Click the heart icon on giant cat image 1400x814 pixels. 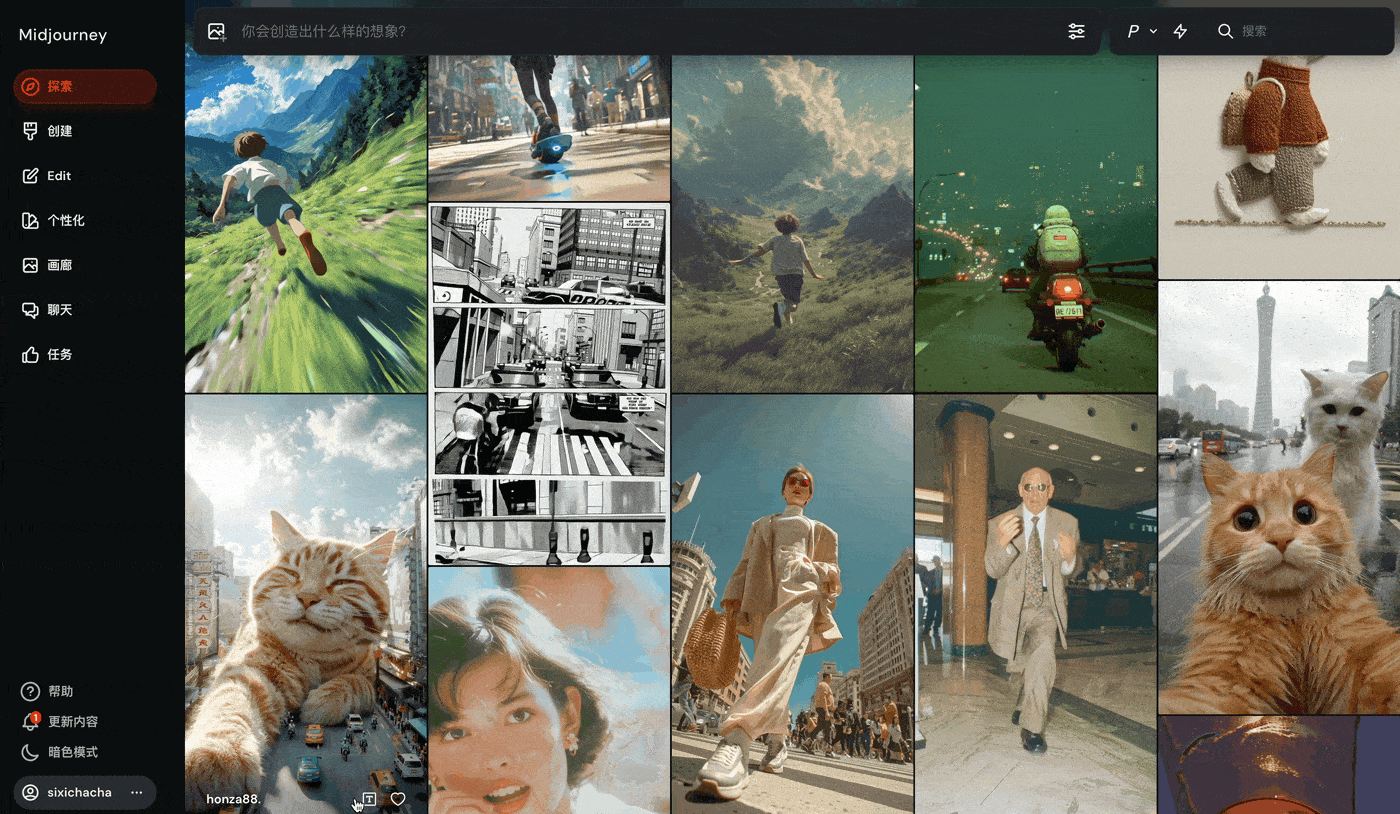tap(398, 799)
